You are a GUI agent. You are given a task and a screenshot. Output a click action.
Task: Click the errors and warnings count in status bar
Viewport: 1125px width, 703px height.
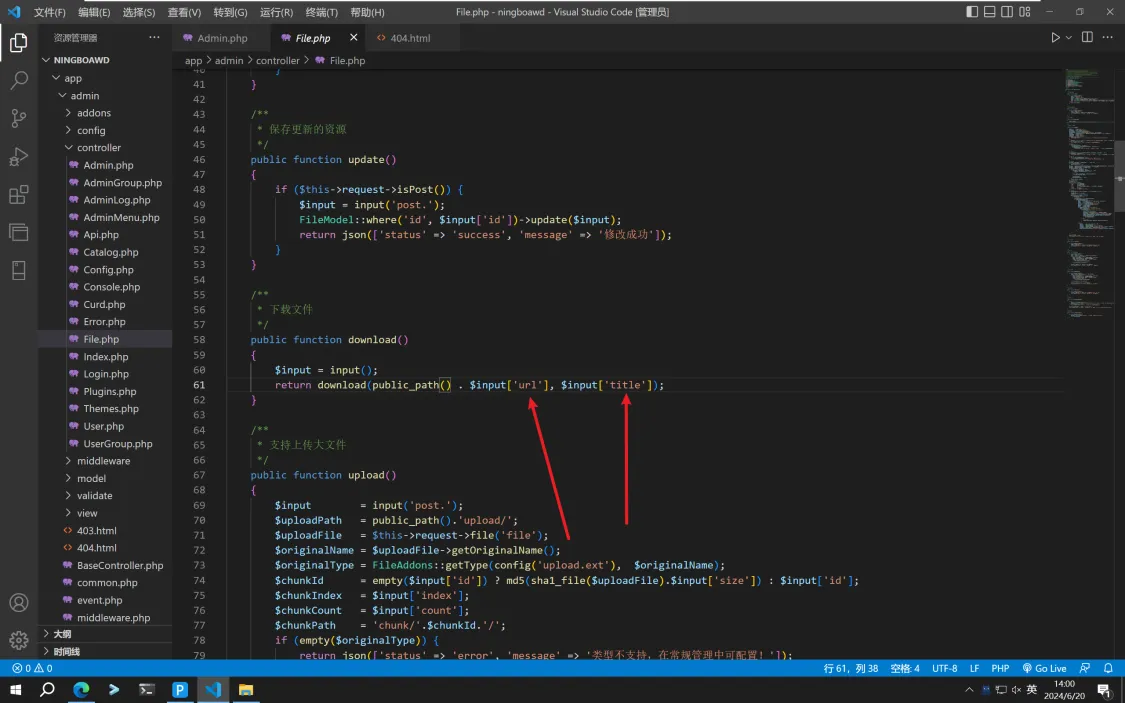pyautogui.click(x=32, y=669)
